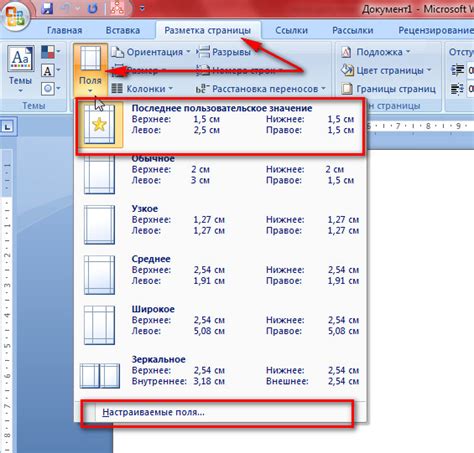
Task: Expand the Колонки columns dropdown
Action: tap(142, 89)
